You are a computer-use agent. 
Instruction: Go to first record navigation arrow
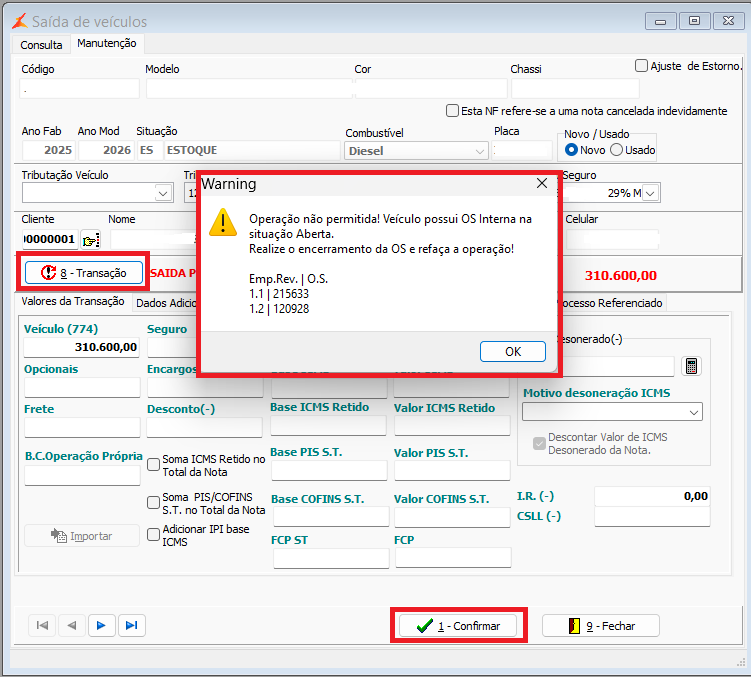point(42,625)
